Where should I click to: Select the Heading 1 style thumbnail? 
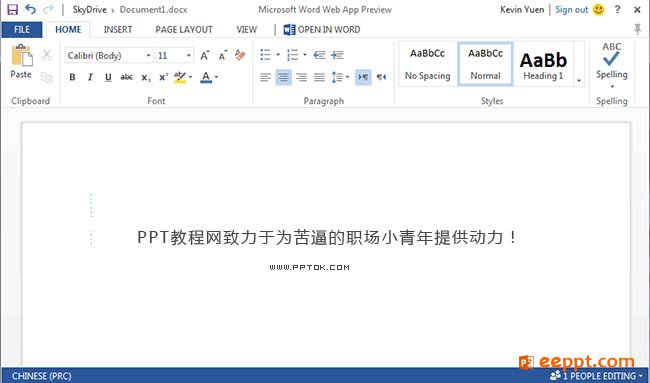click(x=543, y=64)
